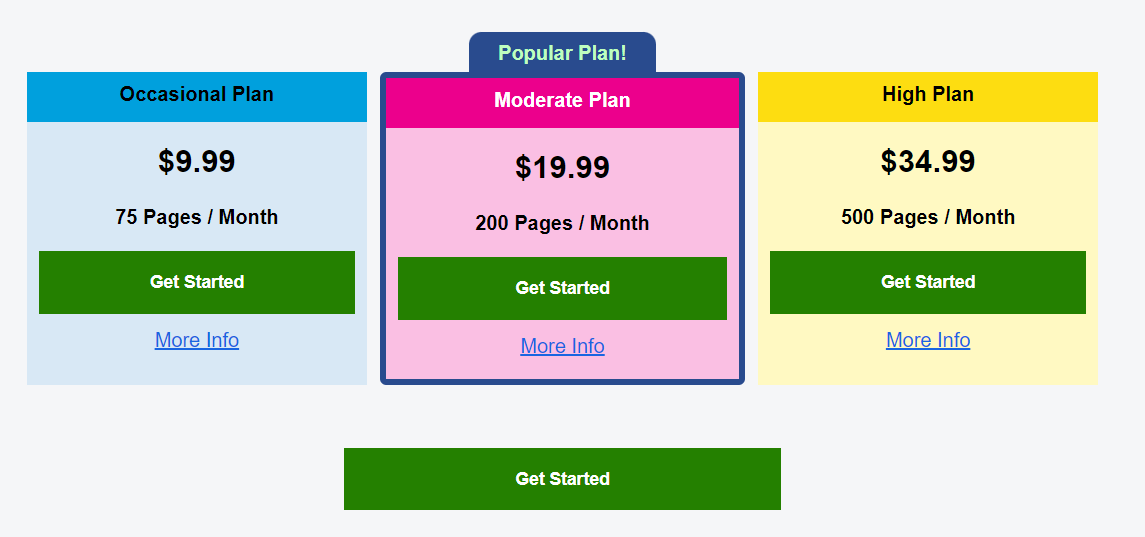This screenshot has height=537, width=1145.
Task: Open the Moderate Plan More Info link
Action: 562,346
